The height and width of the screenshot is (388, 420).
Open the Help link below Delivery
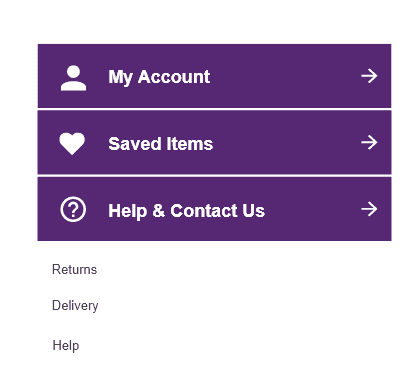pos(66,345)
